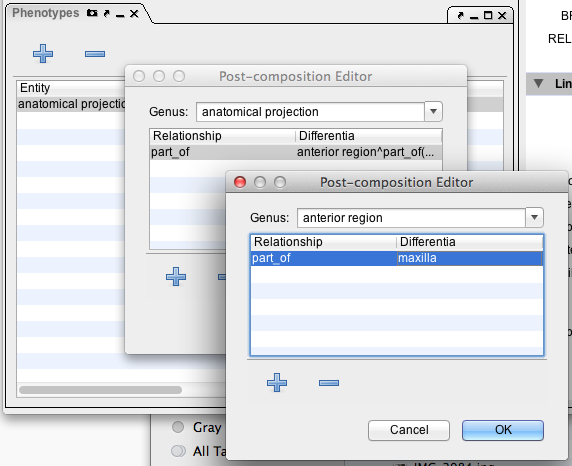Remove a phenotype with the Phenotypes minus icon
This screenshot has width=572, height=466.
click(95, 54)
